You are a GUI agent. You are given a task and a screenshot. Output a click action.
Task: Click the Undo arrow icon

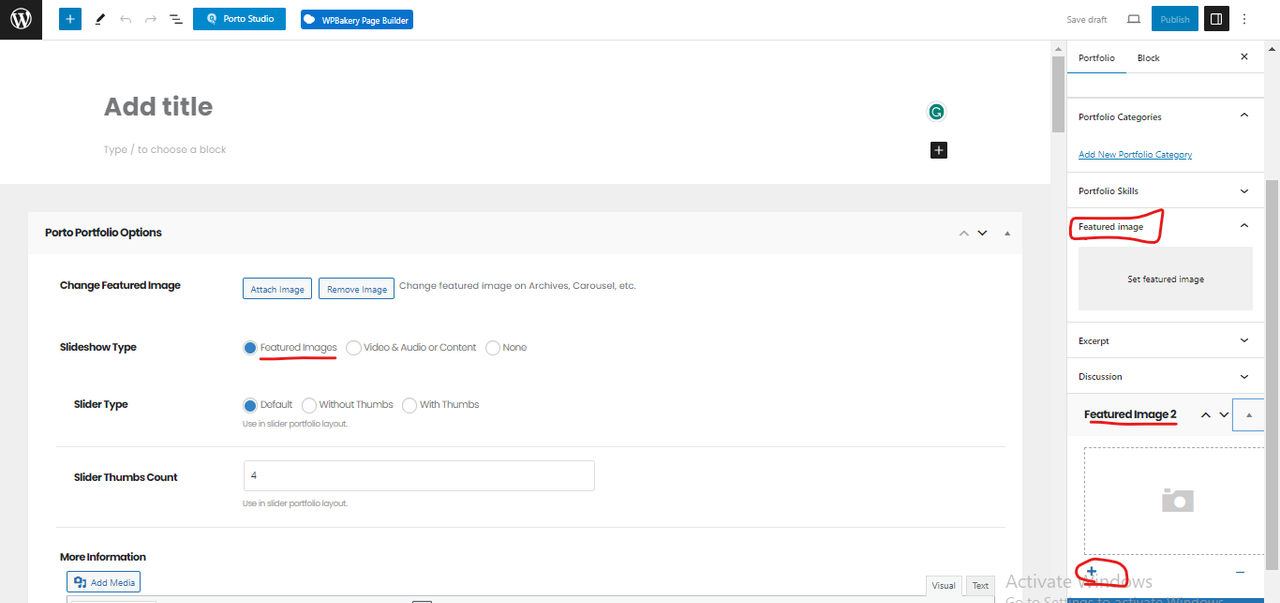125,19
